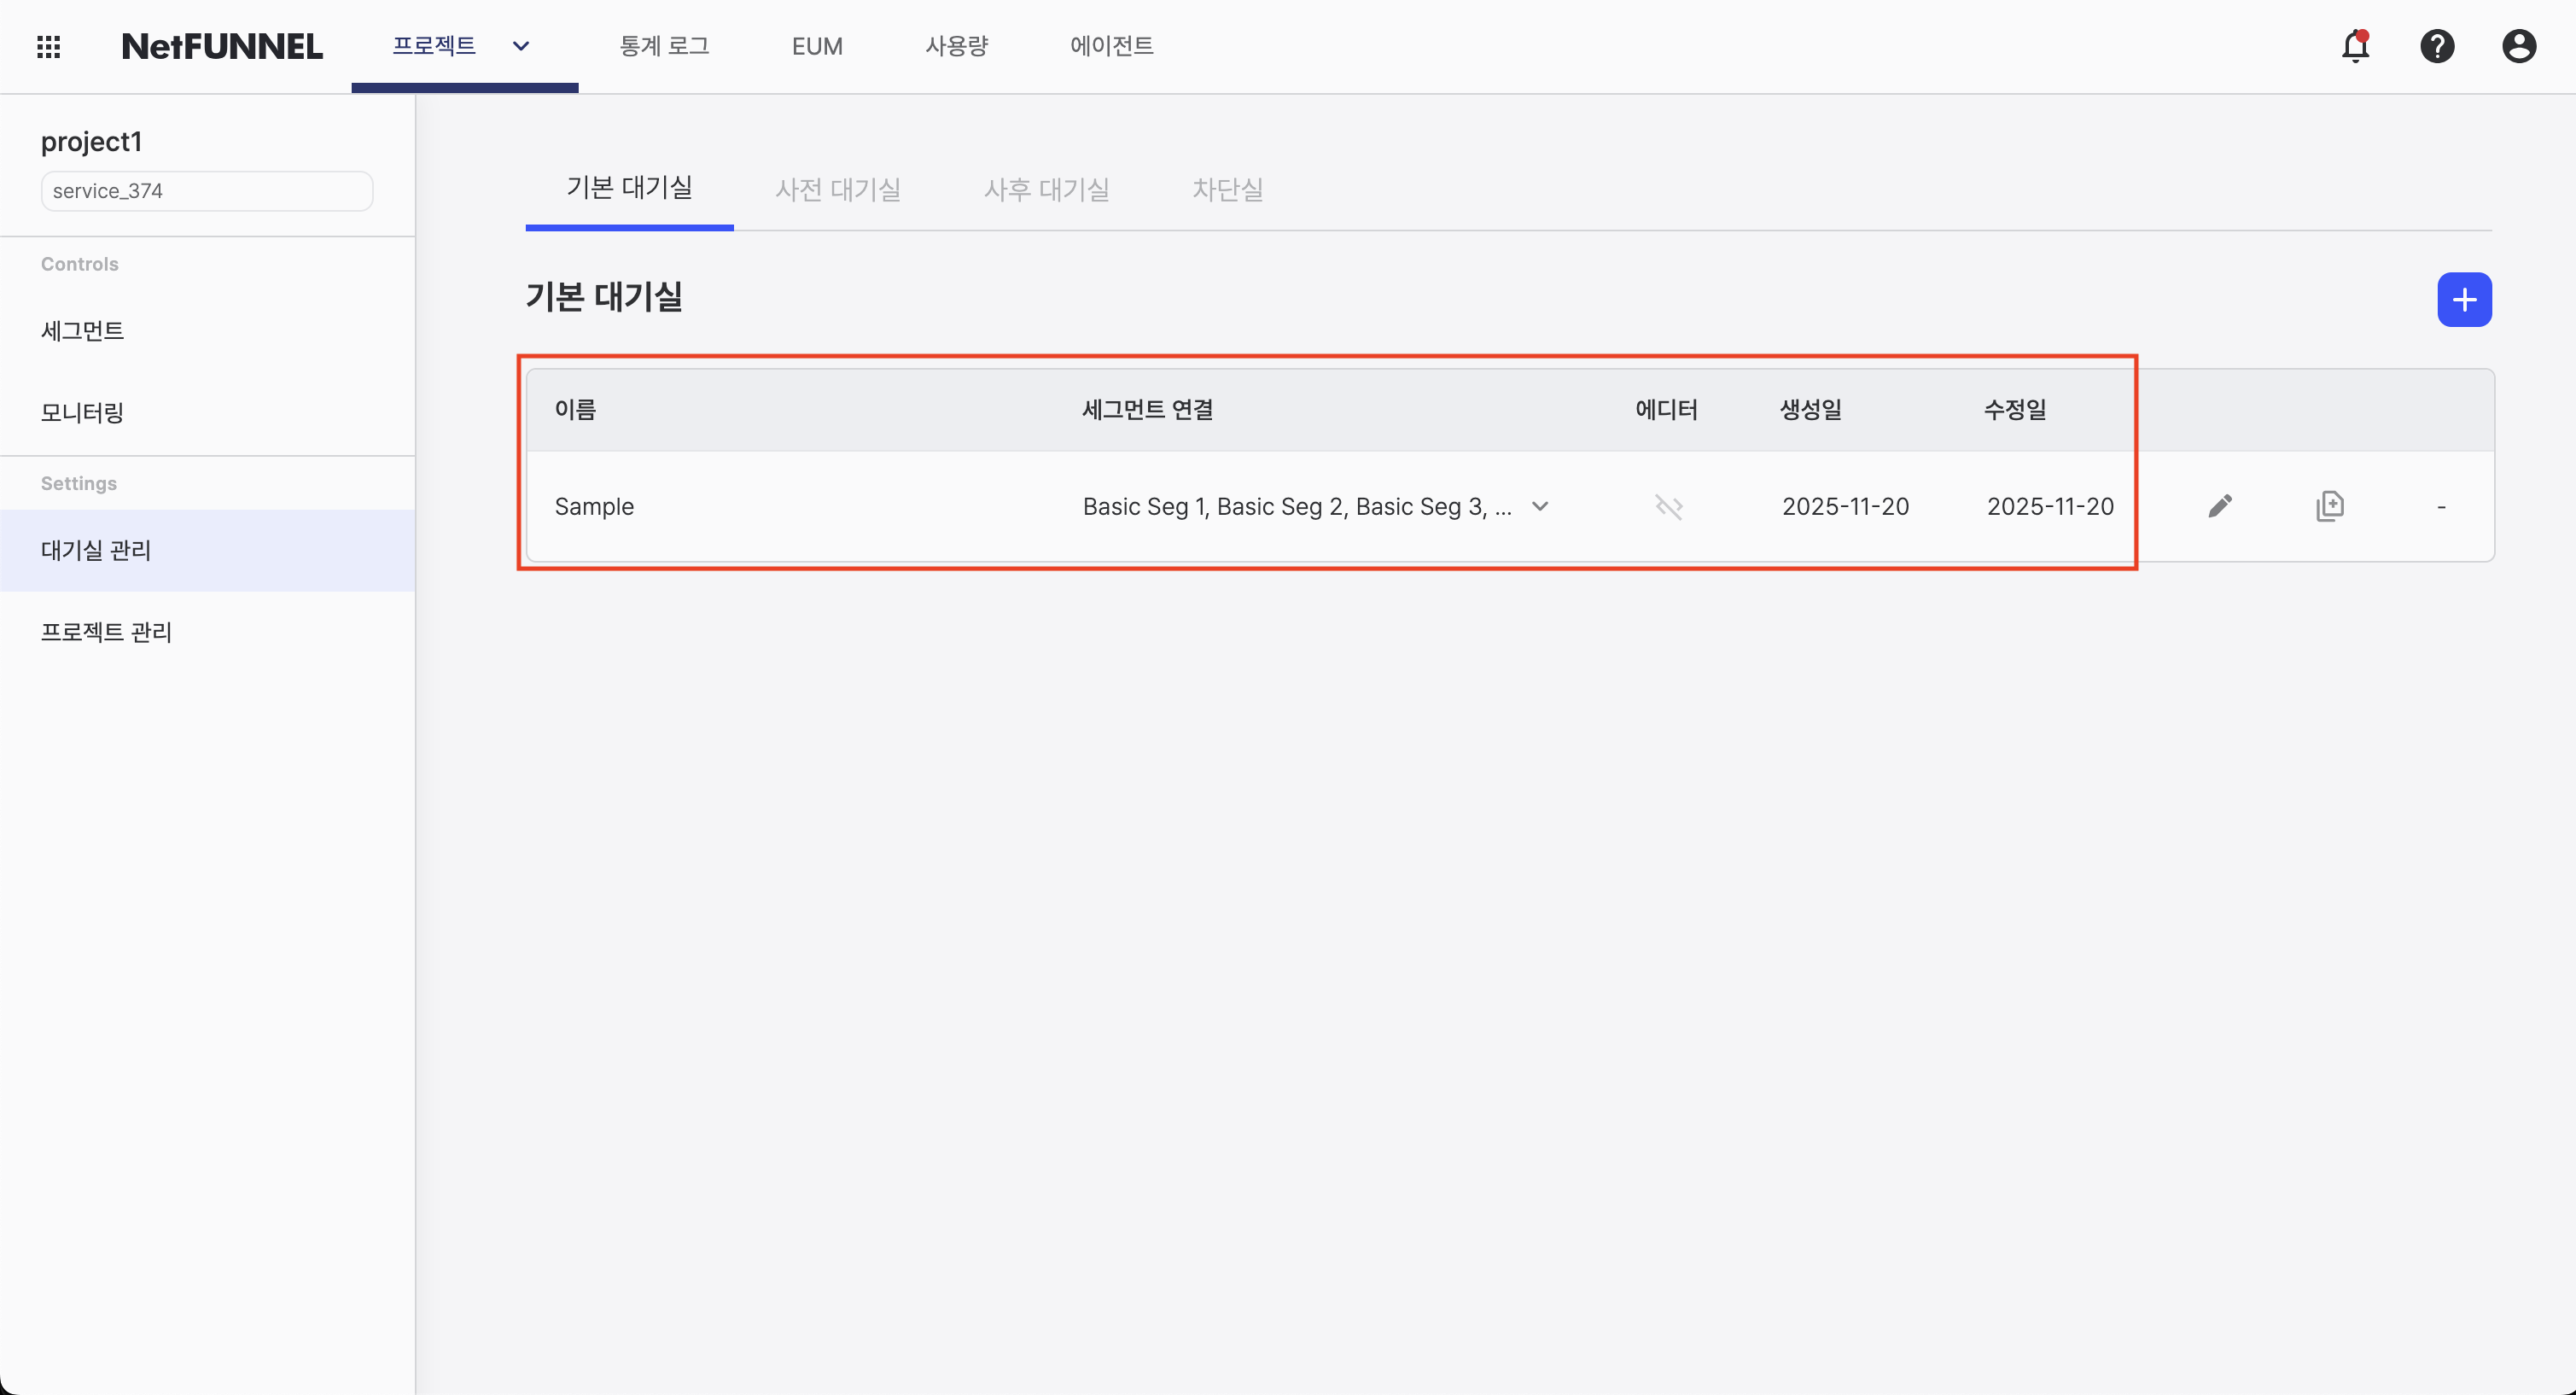Select 프로젝트 관리 in Settings sidebar

[106, 631]
